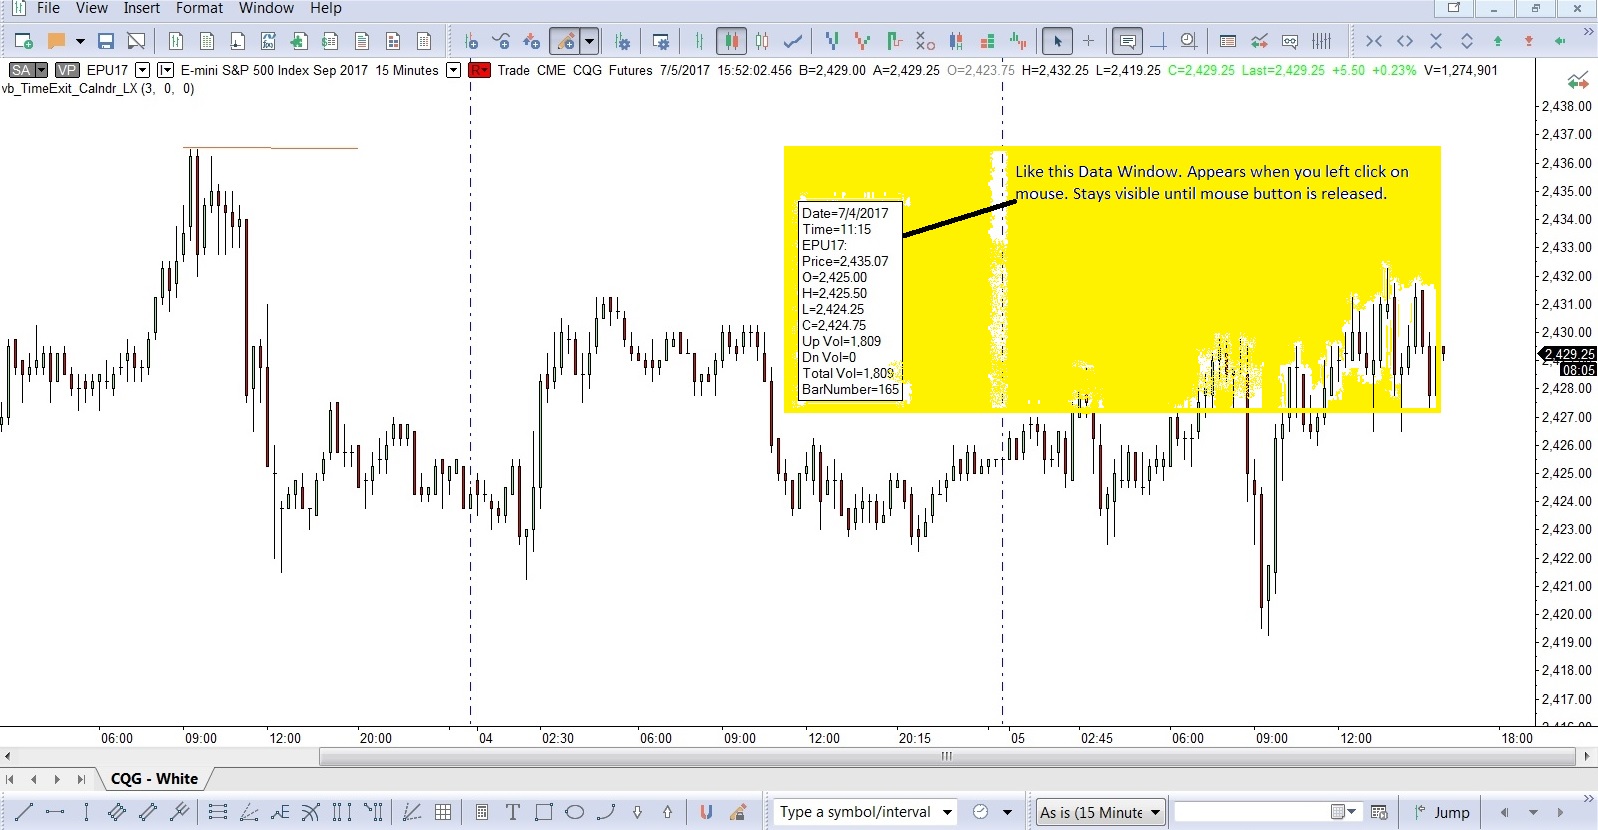This screenshot has height=830, width=1598.
Task: Click the green puzzle piece icon
Action: 299,41
